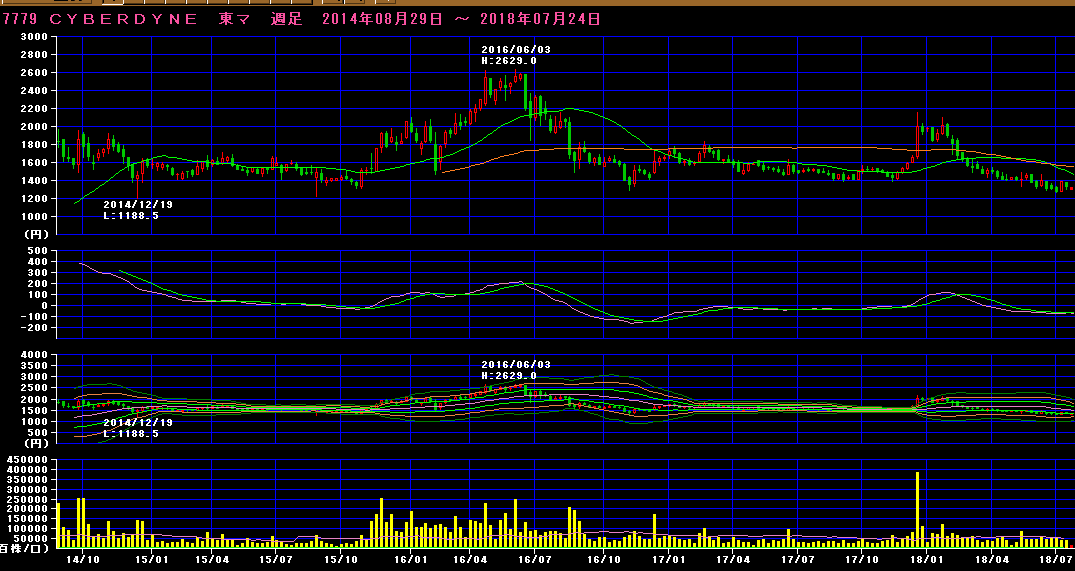This screenshot has height=571, width=1075.
Task: Click the "1600" price axis label
Action: (x=34, y=162)
